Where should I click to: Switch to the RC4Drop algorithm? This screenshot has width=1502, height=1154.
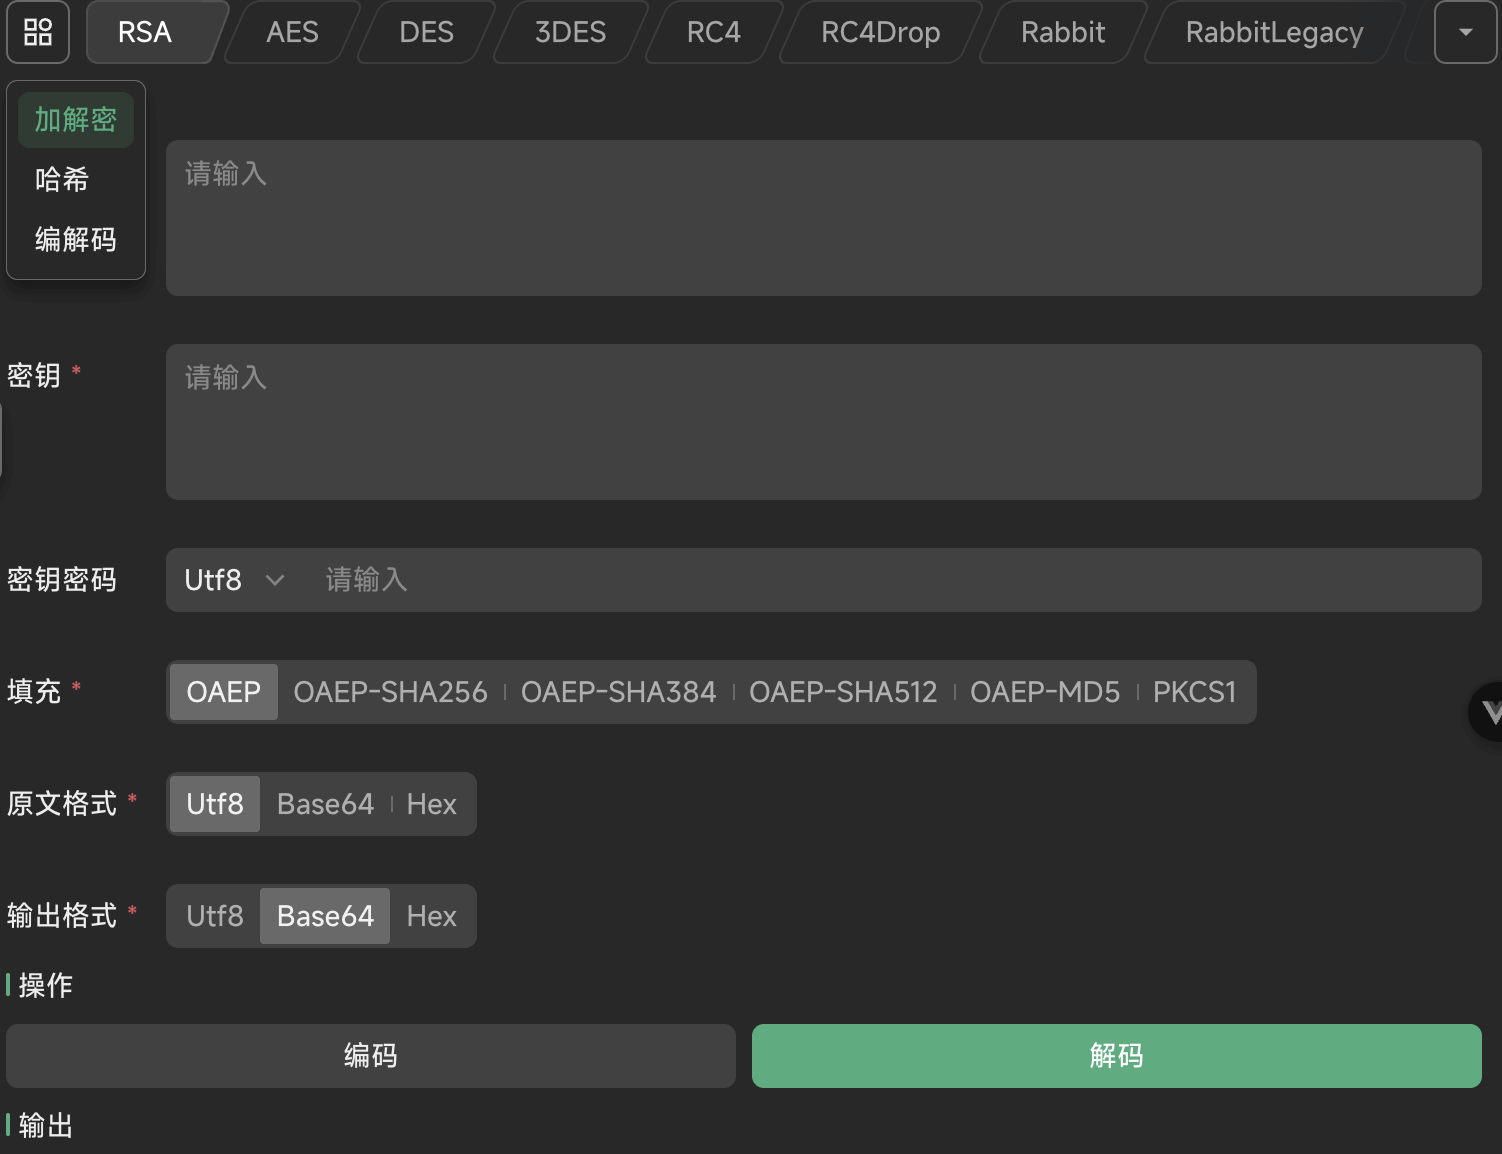pos(878,32)
